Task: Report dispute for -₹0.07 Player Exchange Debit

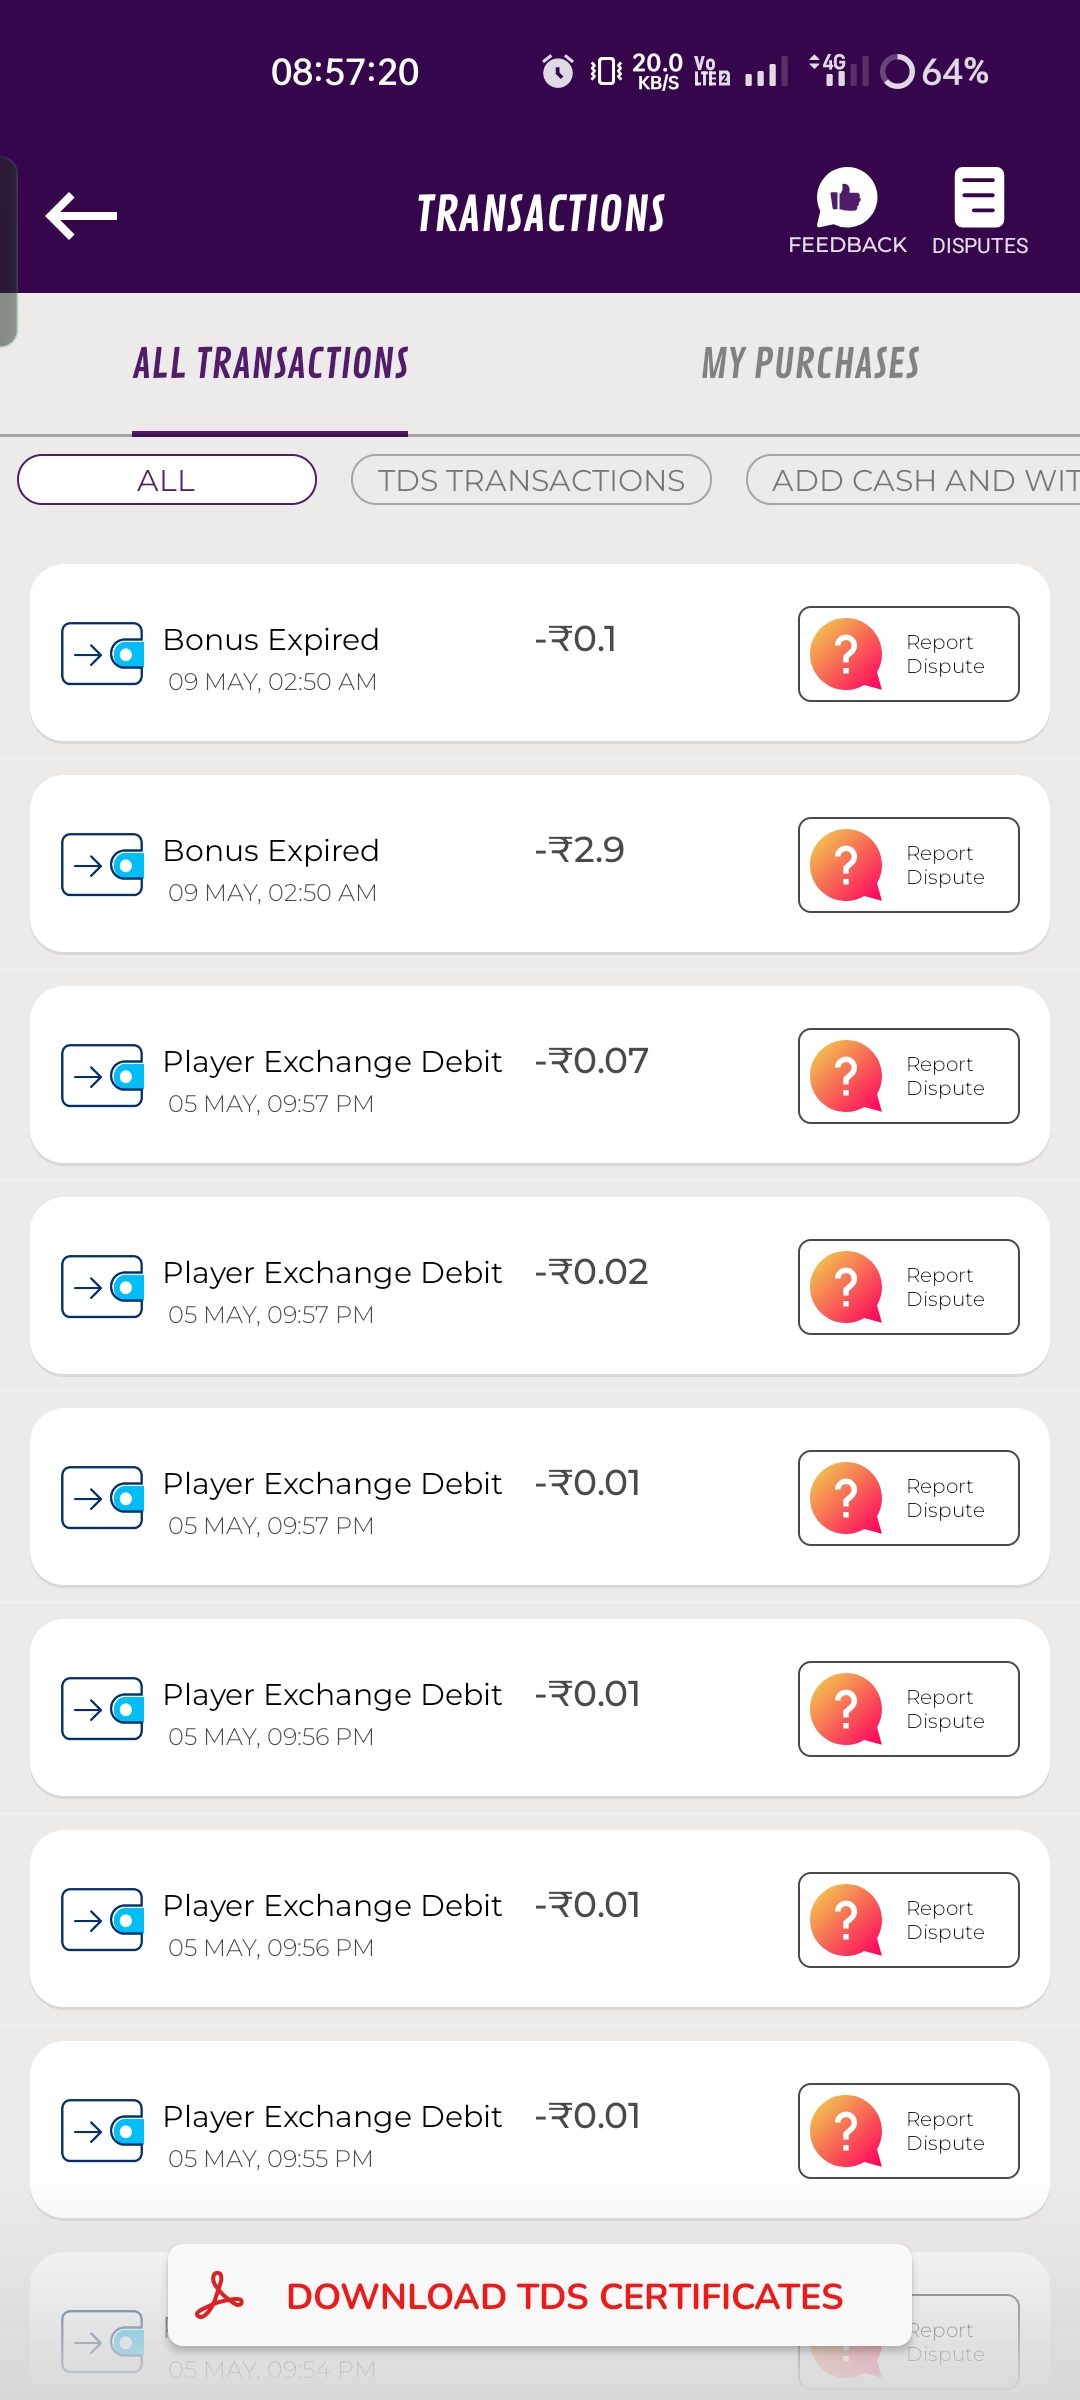Action: (908, 1076)
